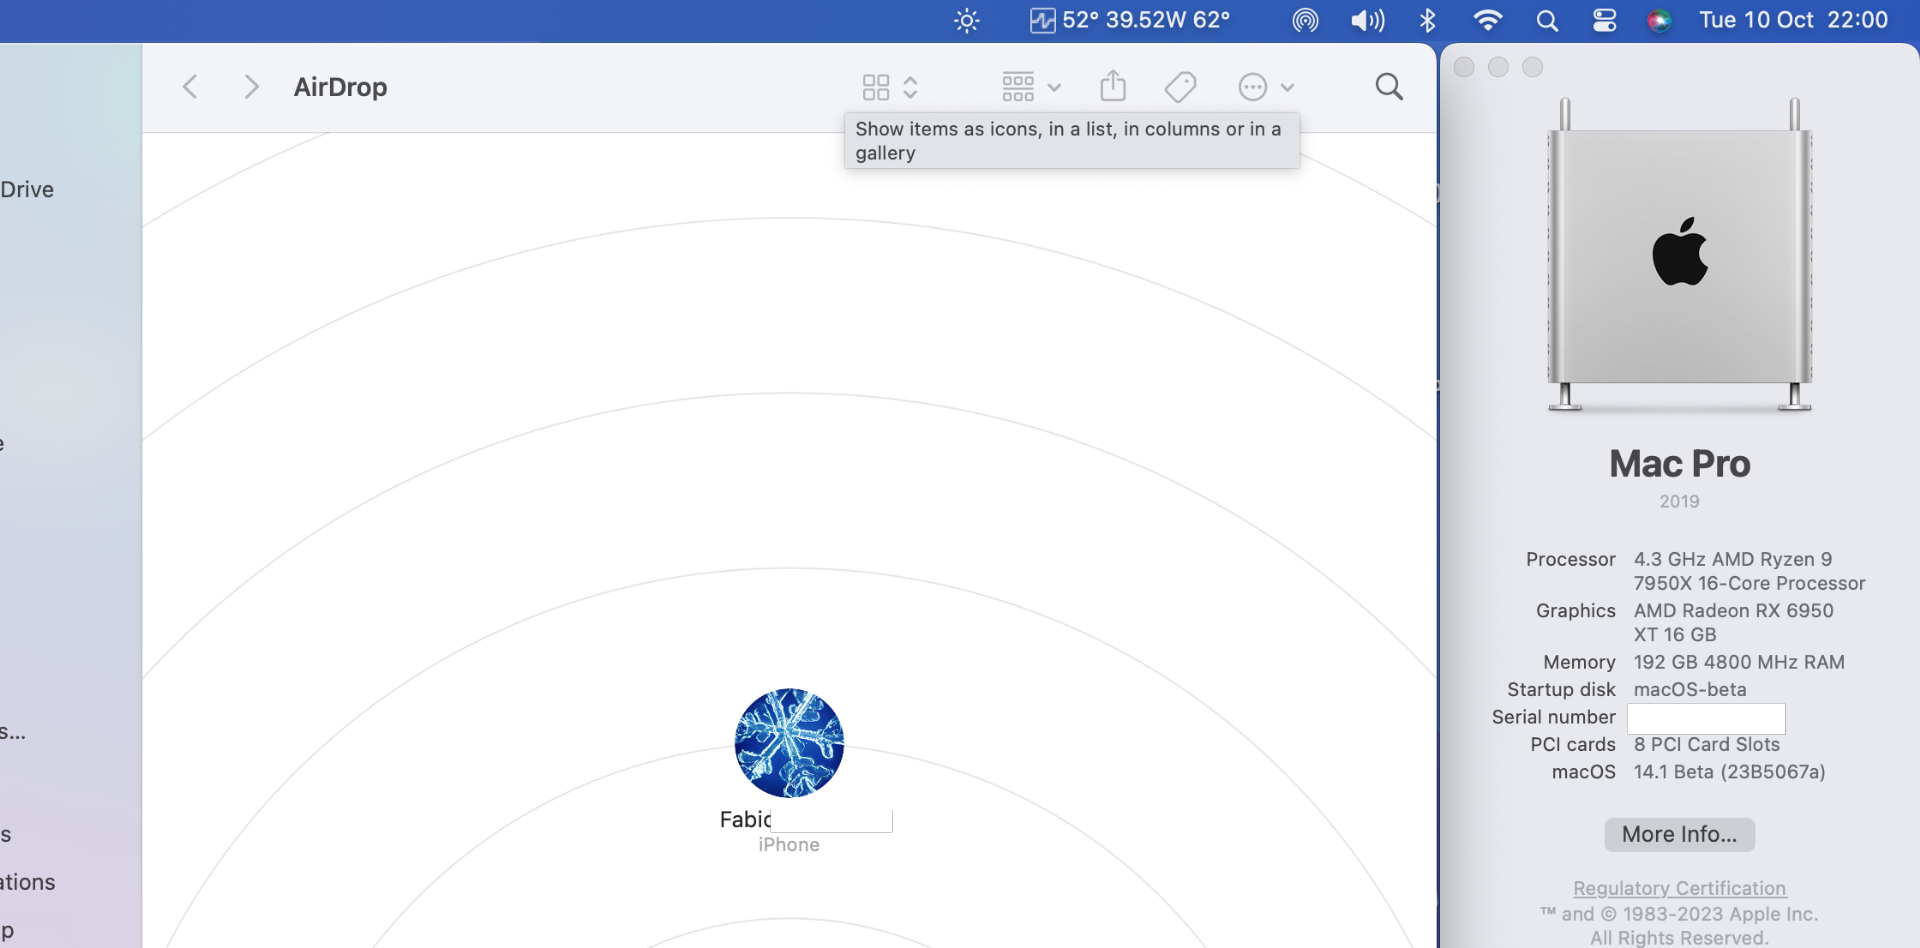Open the Wi-Fi menu
1920x948 pixels.
[x=1488, y=20]
